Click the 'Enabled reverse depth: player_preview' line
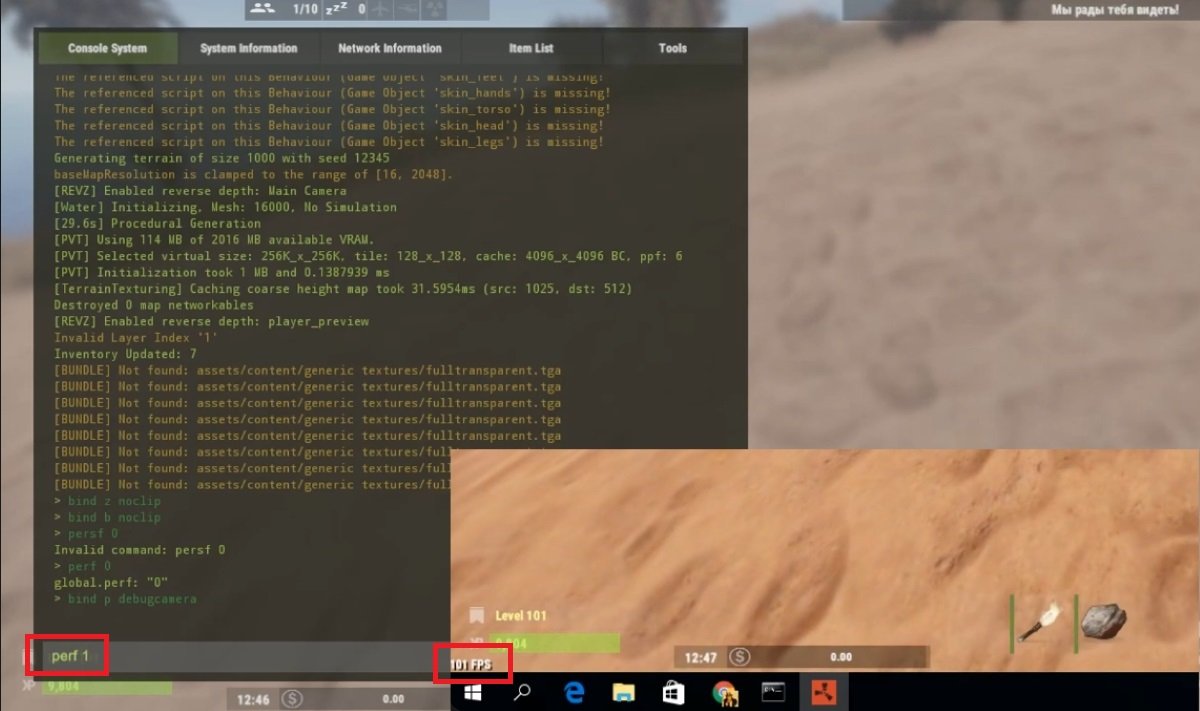The image size is (1200, 711). (212, 321)
